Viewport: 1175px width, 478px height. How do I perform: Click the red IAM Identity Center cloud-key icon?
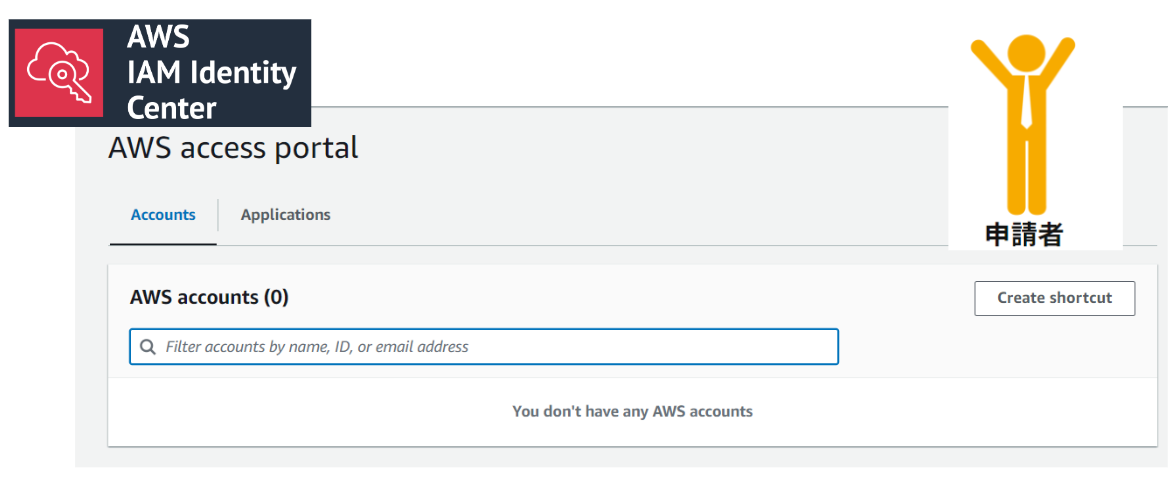click(59, 73)
